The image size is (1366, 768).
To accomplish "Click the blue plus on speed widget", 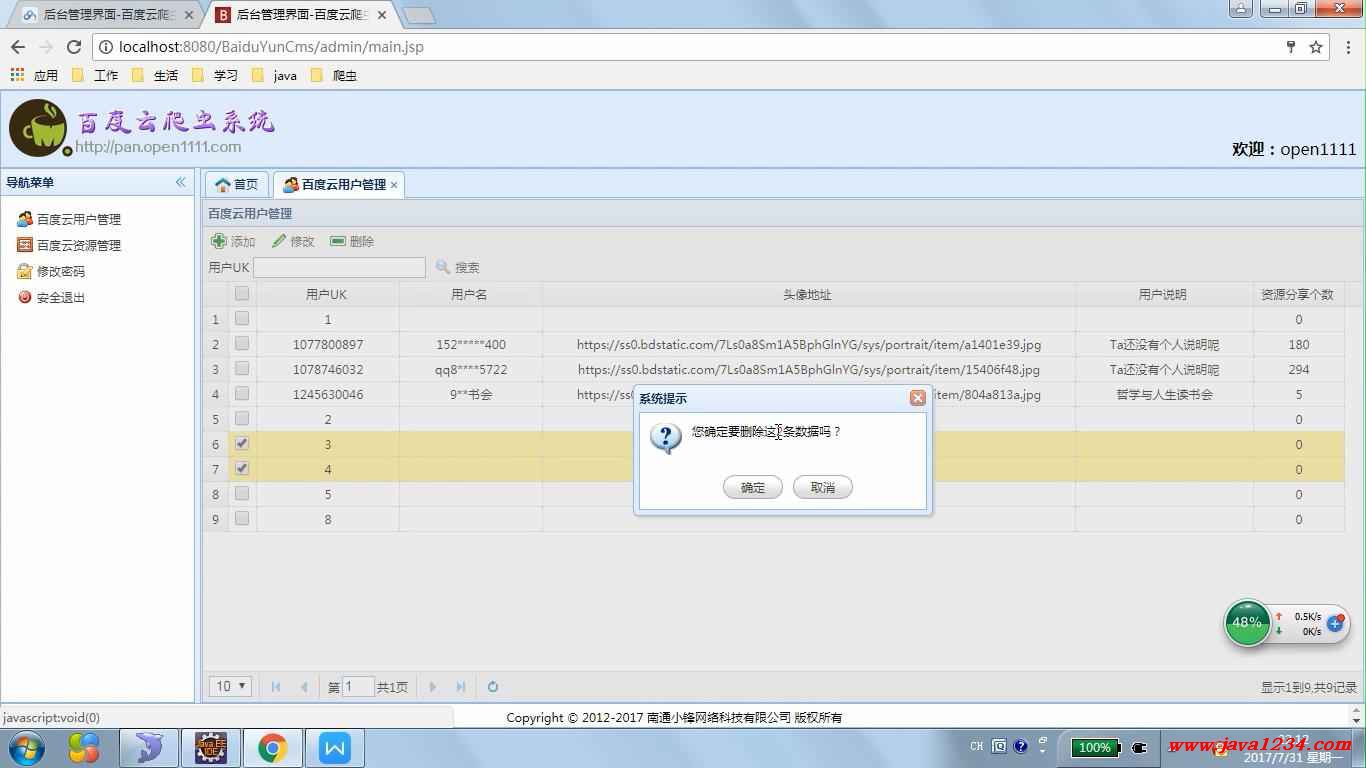I will (1335, 623).
